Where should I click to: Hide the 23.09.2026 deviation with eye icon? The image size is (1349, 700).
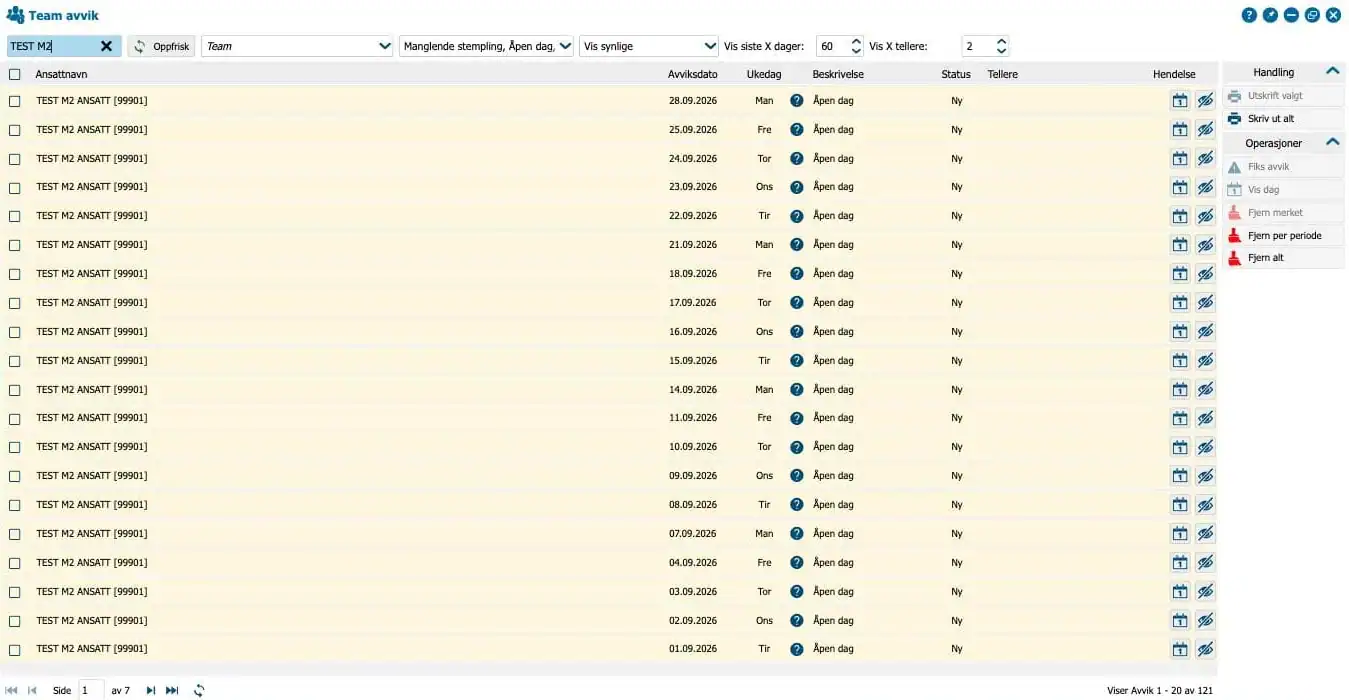pos(1205,187)
